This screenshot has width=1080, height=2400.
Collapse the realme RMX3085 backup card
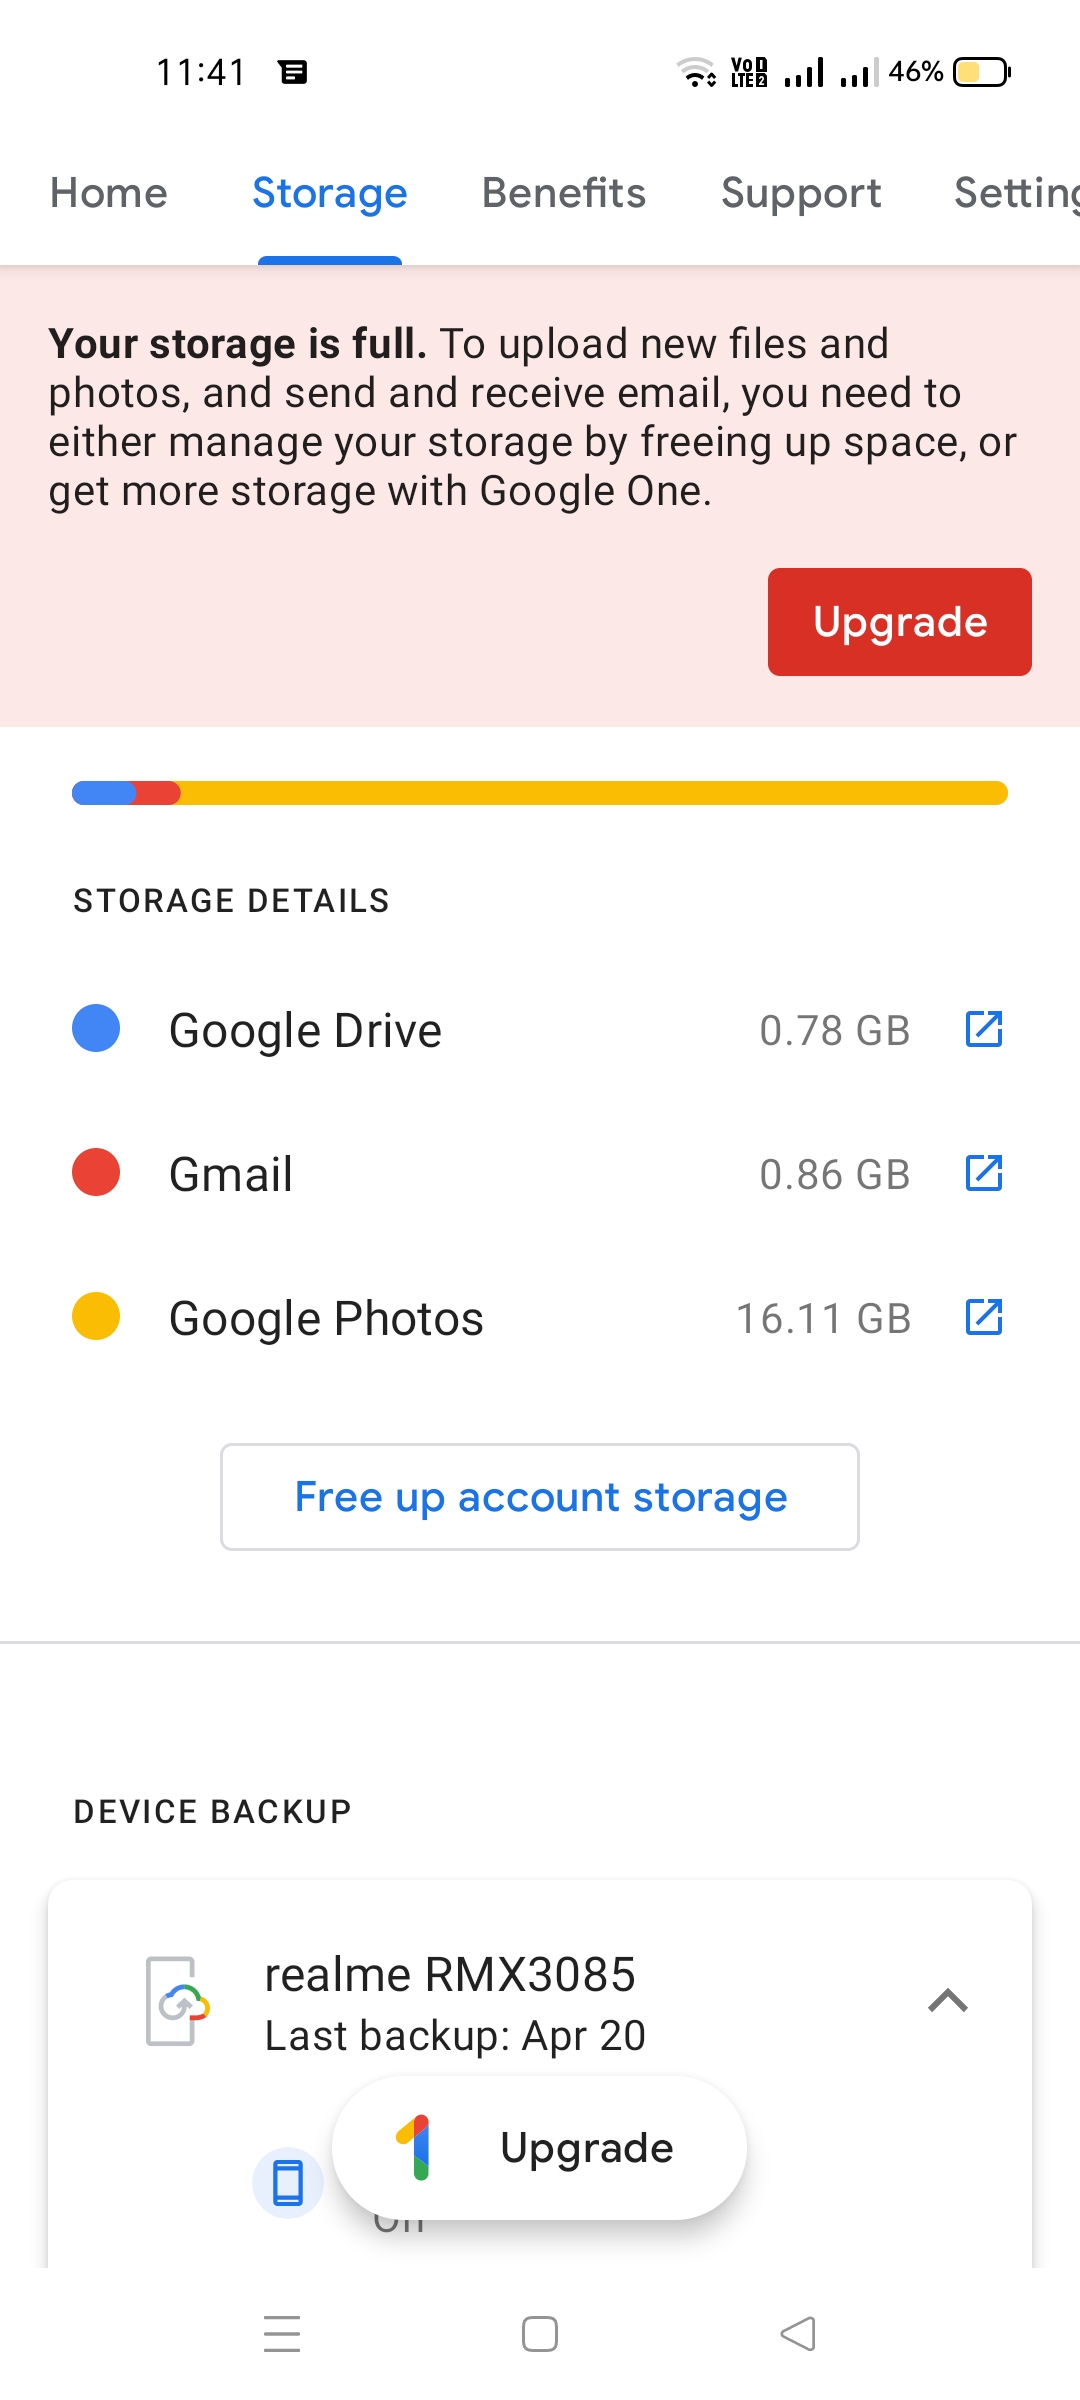click(x=948, y=2000)
